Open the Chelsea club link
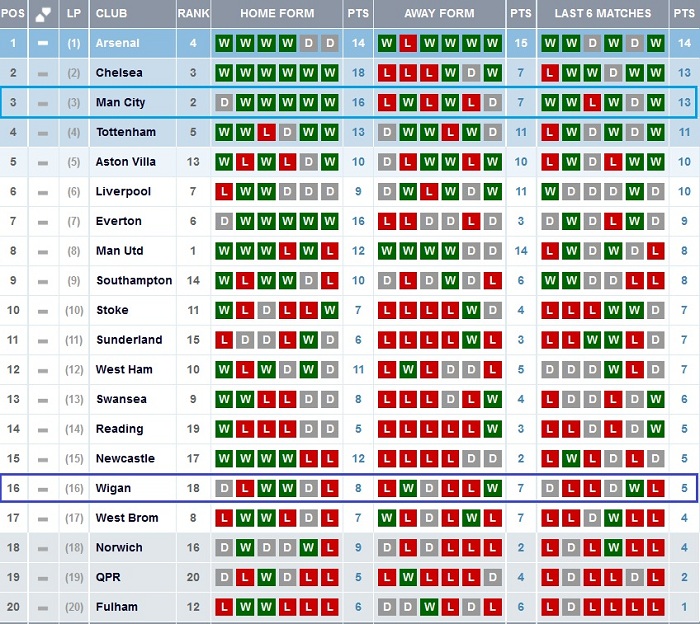Screen dimensions: 700x624 tap(119, 73)
